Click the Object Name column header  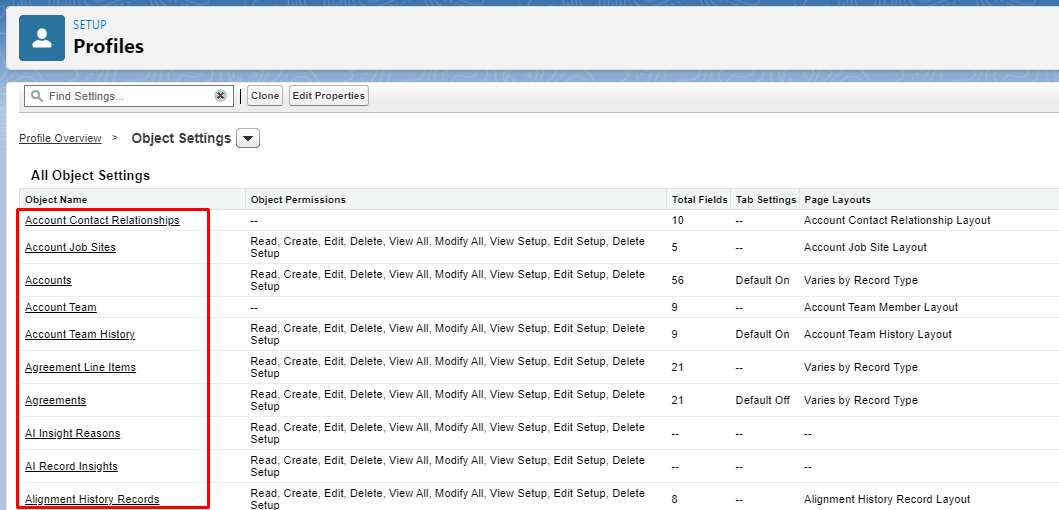56,200
